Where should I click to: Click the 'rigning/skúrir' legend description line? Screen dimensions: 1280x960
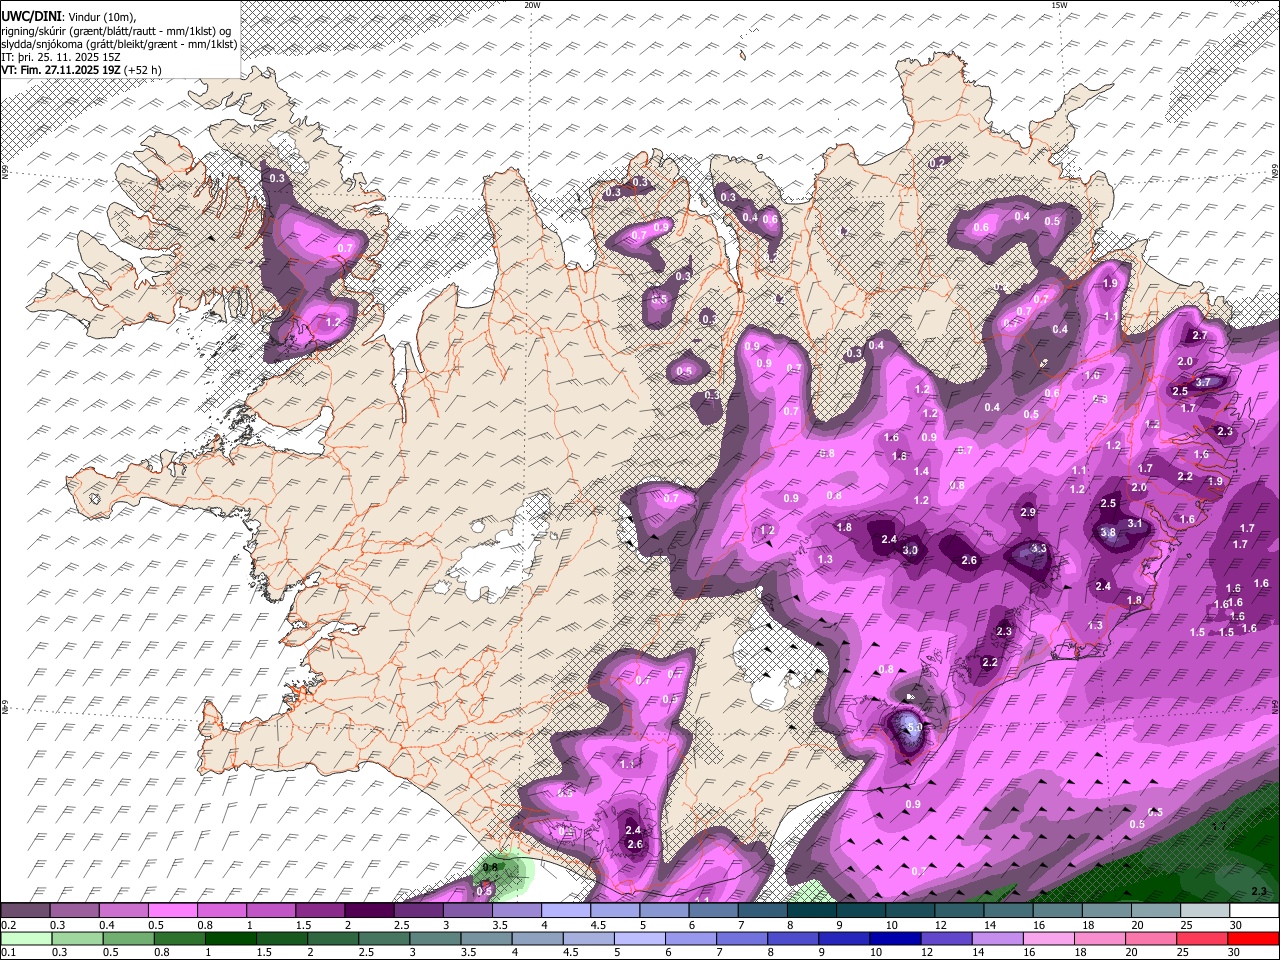point(116,31)
